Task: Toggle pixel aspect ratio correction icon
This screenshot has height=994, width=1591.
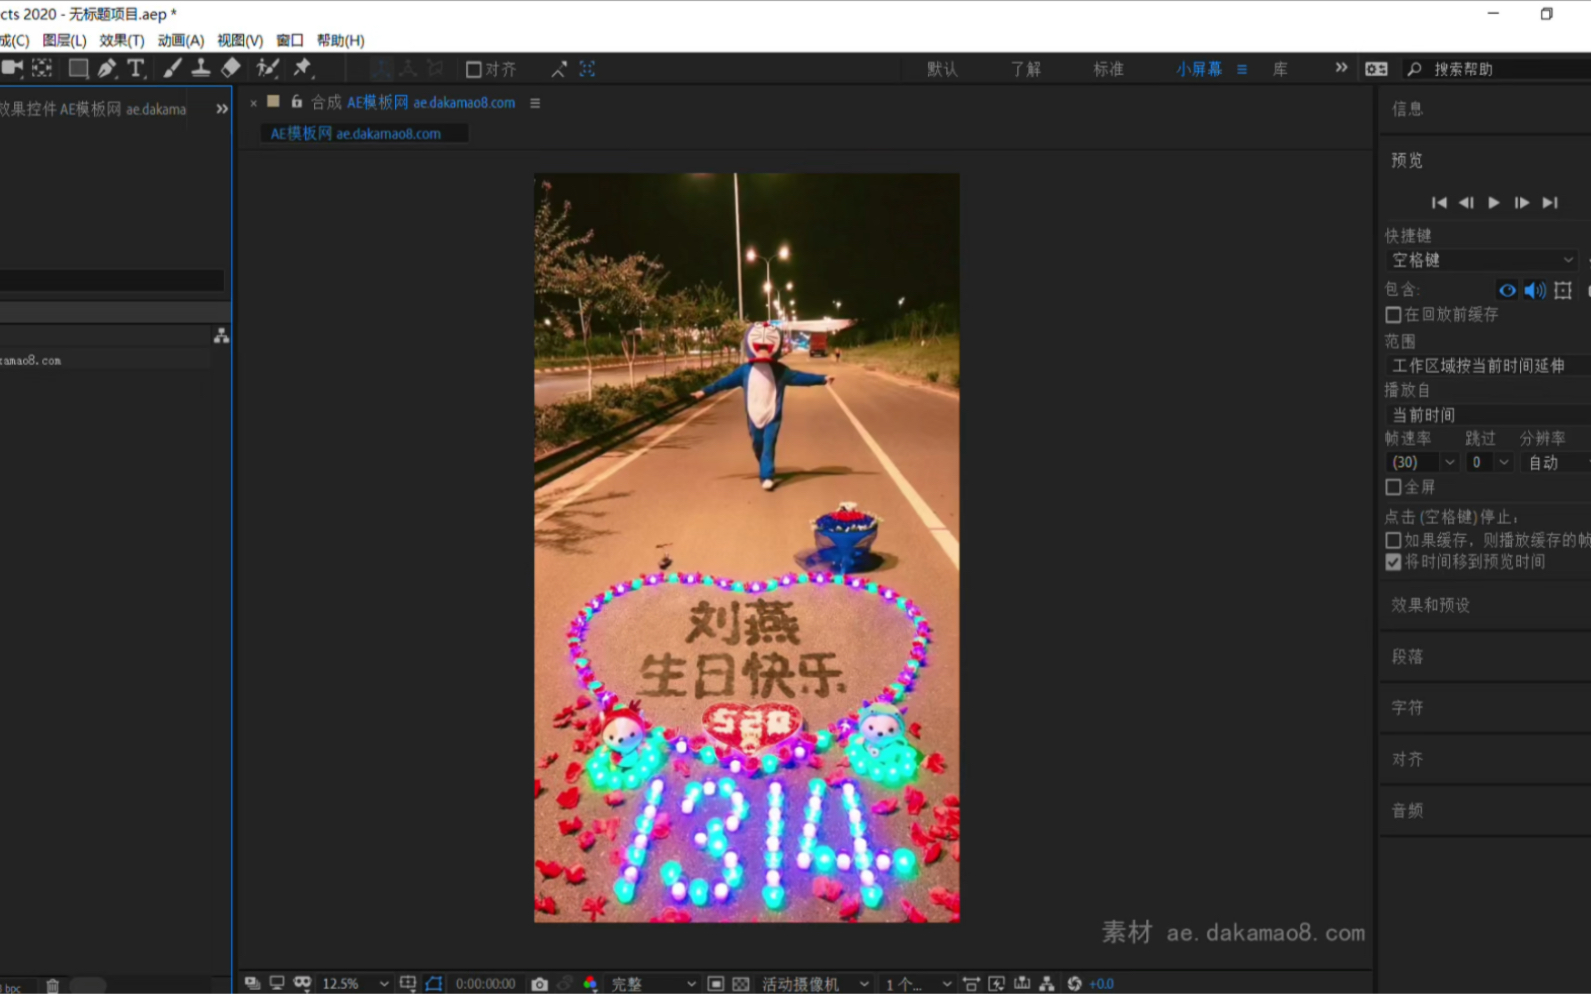Action: pos(971,984)
